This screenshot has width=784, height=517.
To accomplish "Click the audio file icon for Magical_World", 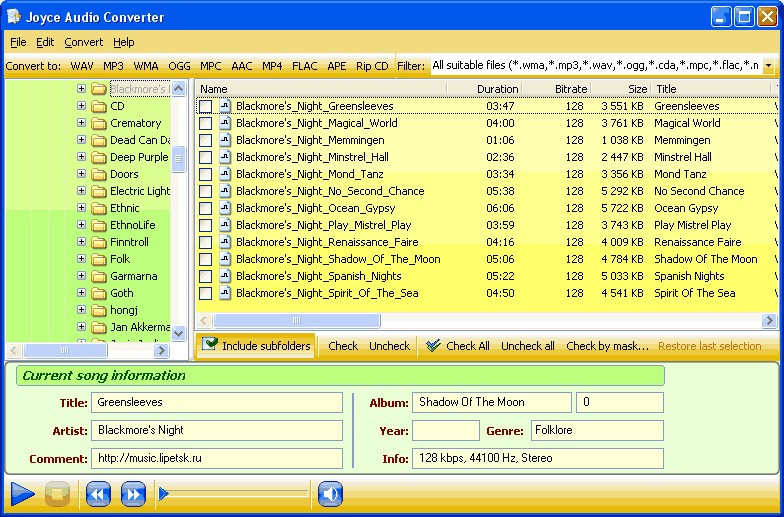I will 225,123.
